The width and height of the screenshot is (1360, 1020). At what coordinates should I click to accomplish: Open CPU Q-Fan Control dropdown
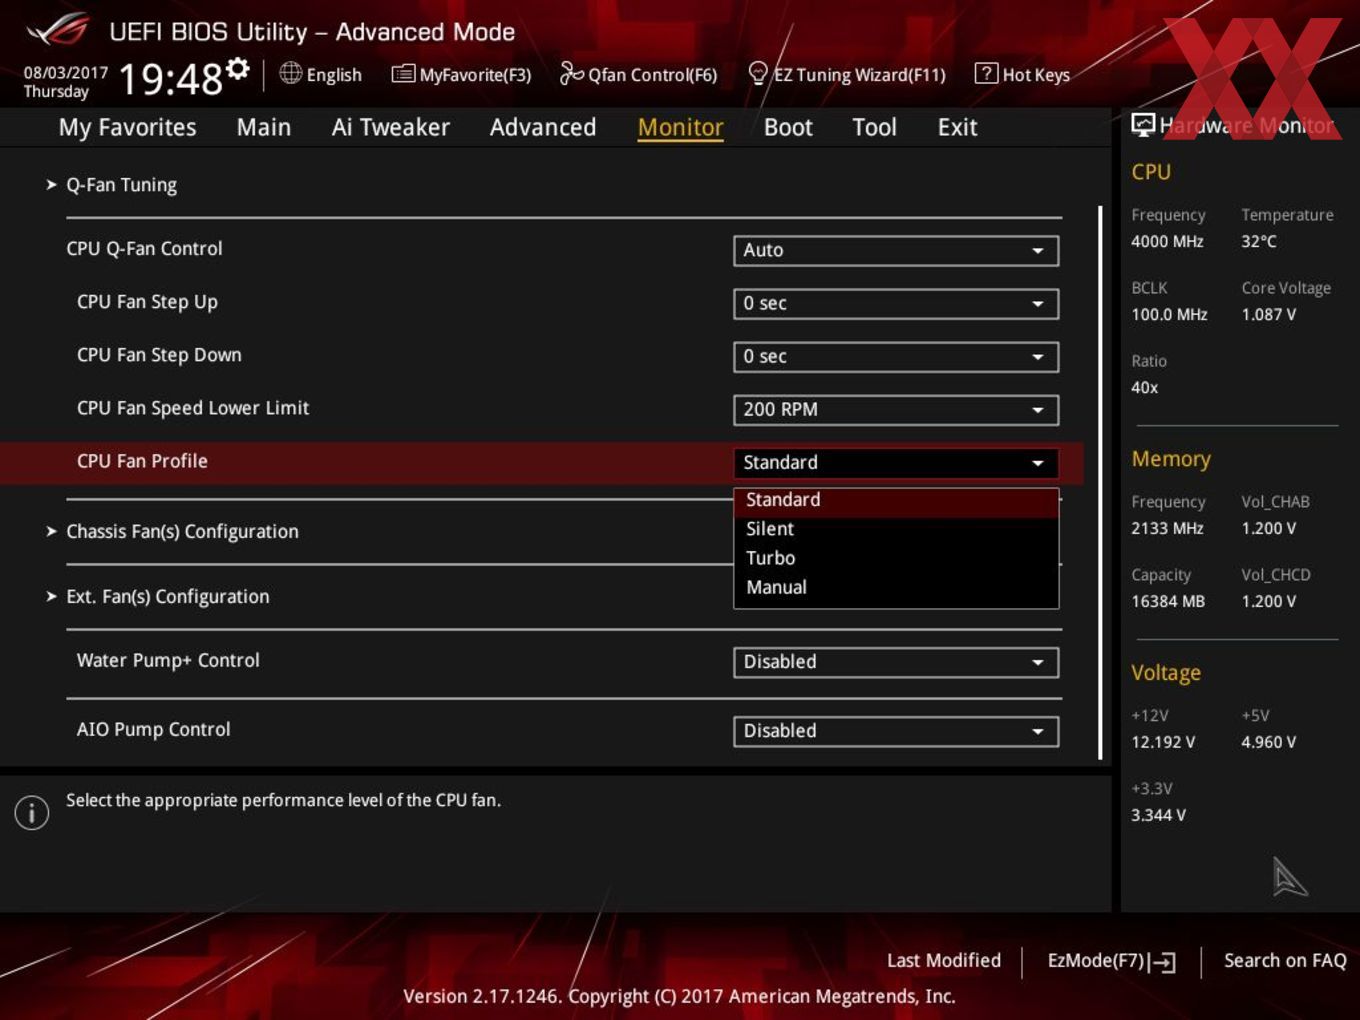pyautogui.click(x=895, y=250)
